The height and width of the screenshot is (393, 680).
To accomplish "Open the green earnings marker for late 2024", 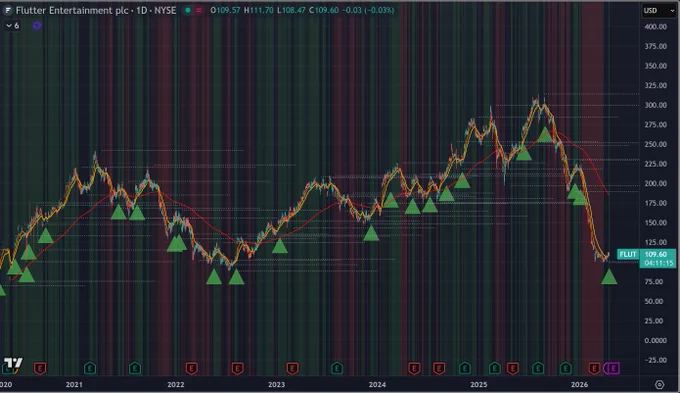I will pos(464,368).
